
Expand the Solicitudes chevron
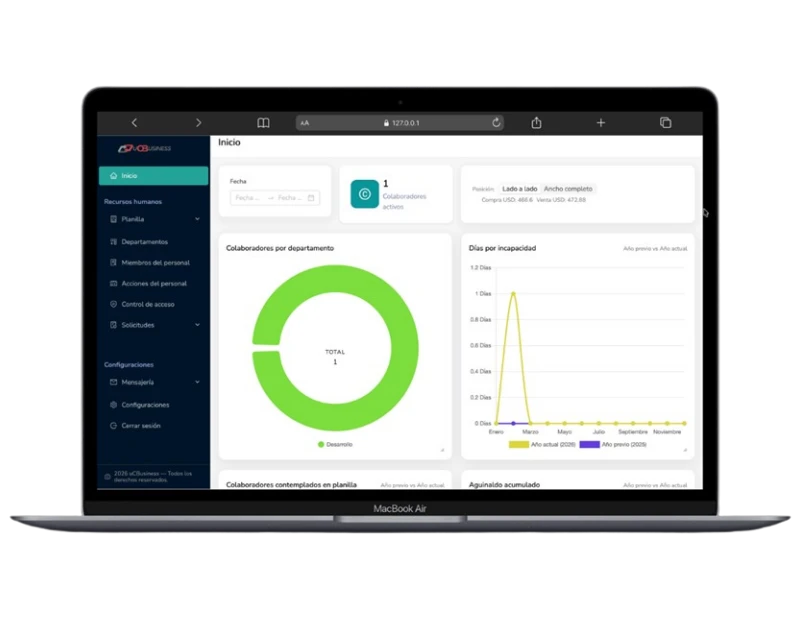[197, 325]
